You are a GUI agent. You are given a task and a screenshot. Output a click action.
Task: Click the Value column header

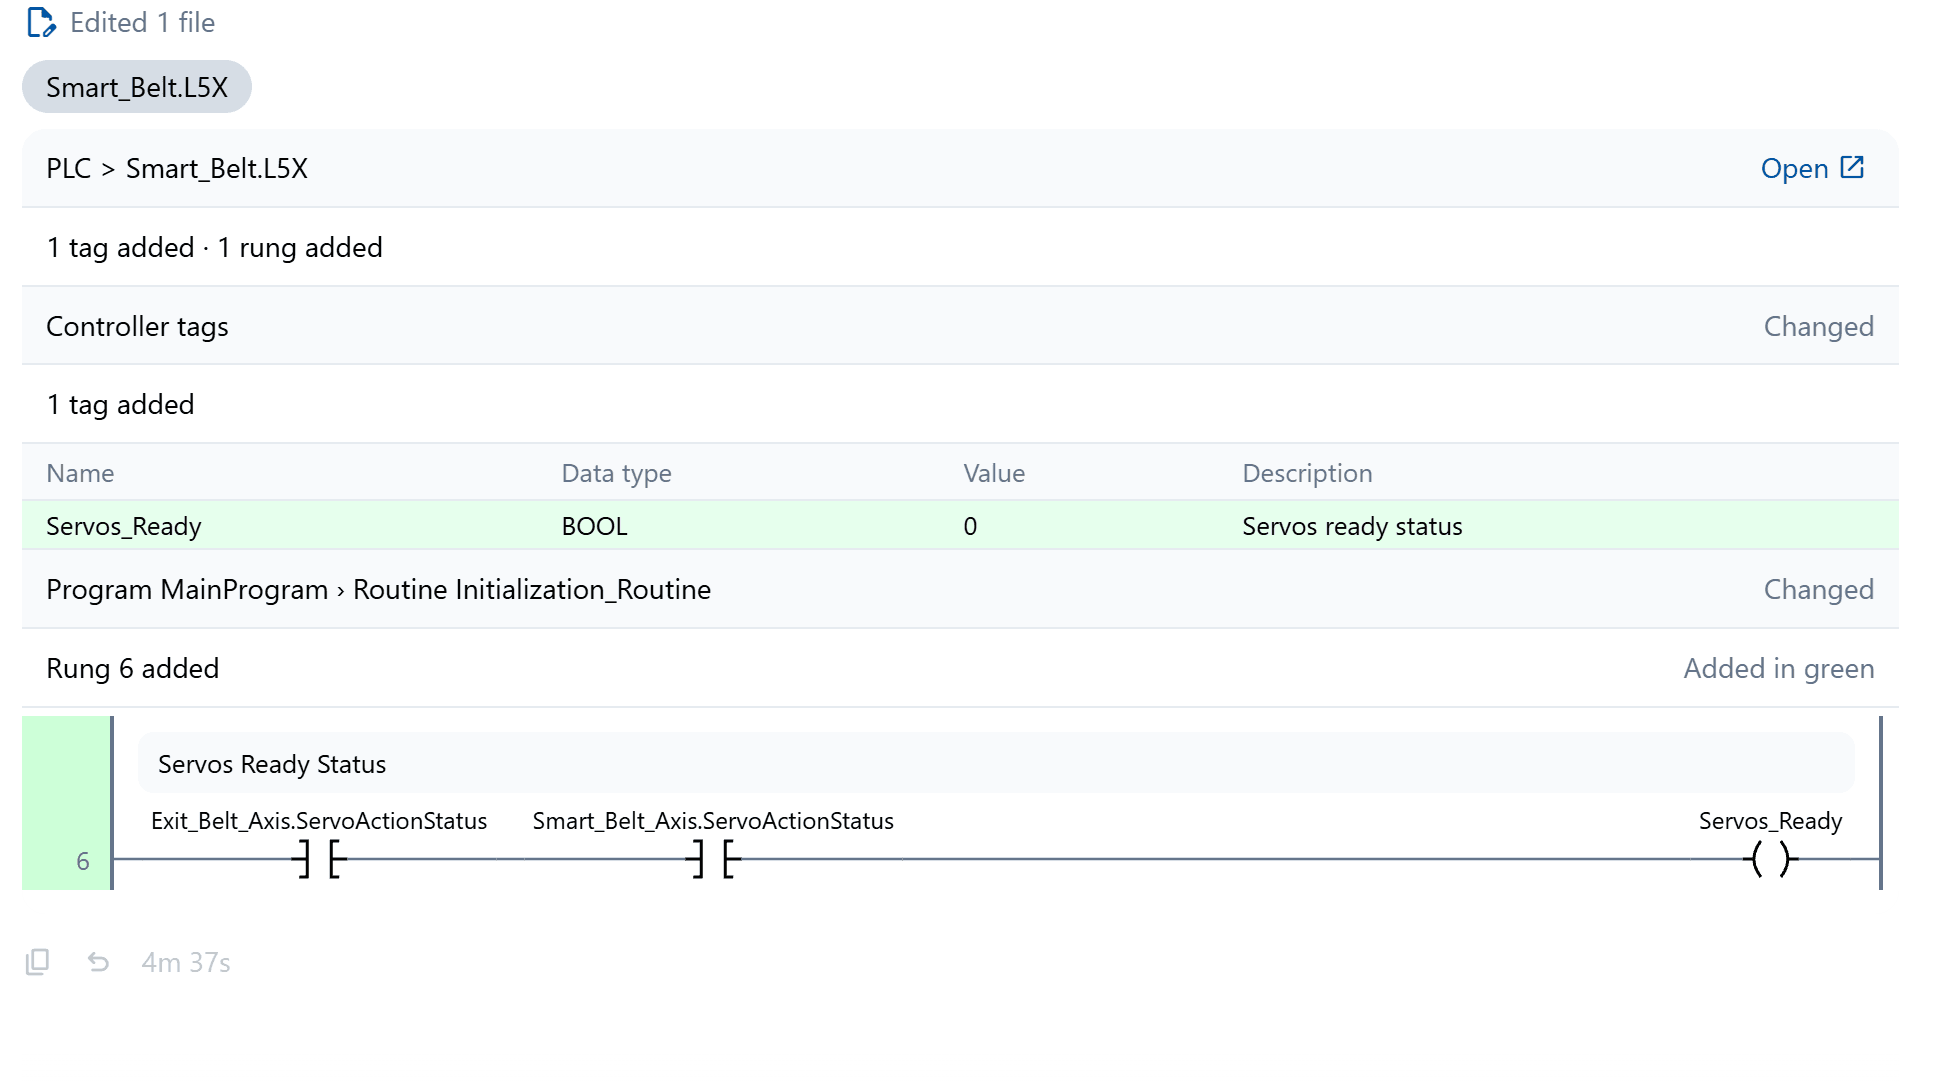[994, 473]
